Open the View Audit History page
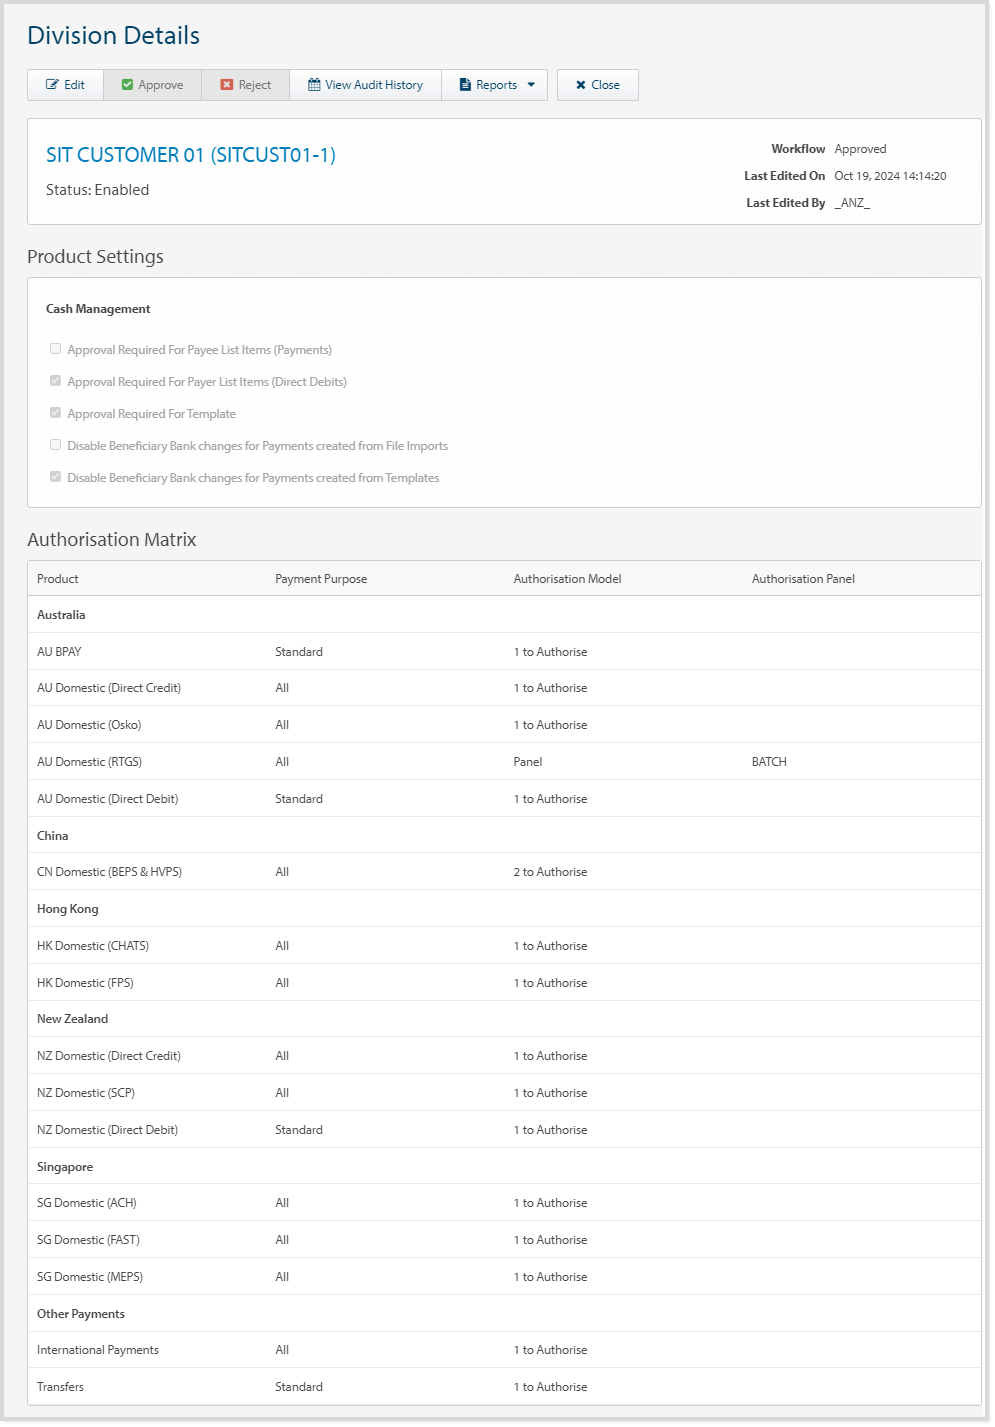 tap(365, 84)
